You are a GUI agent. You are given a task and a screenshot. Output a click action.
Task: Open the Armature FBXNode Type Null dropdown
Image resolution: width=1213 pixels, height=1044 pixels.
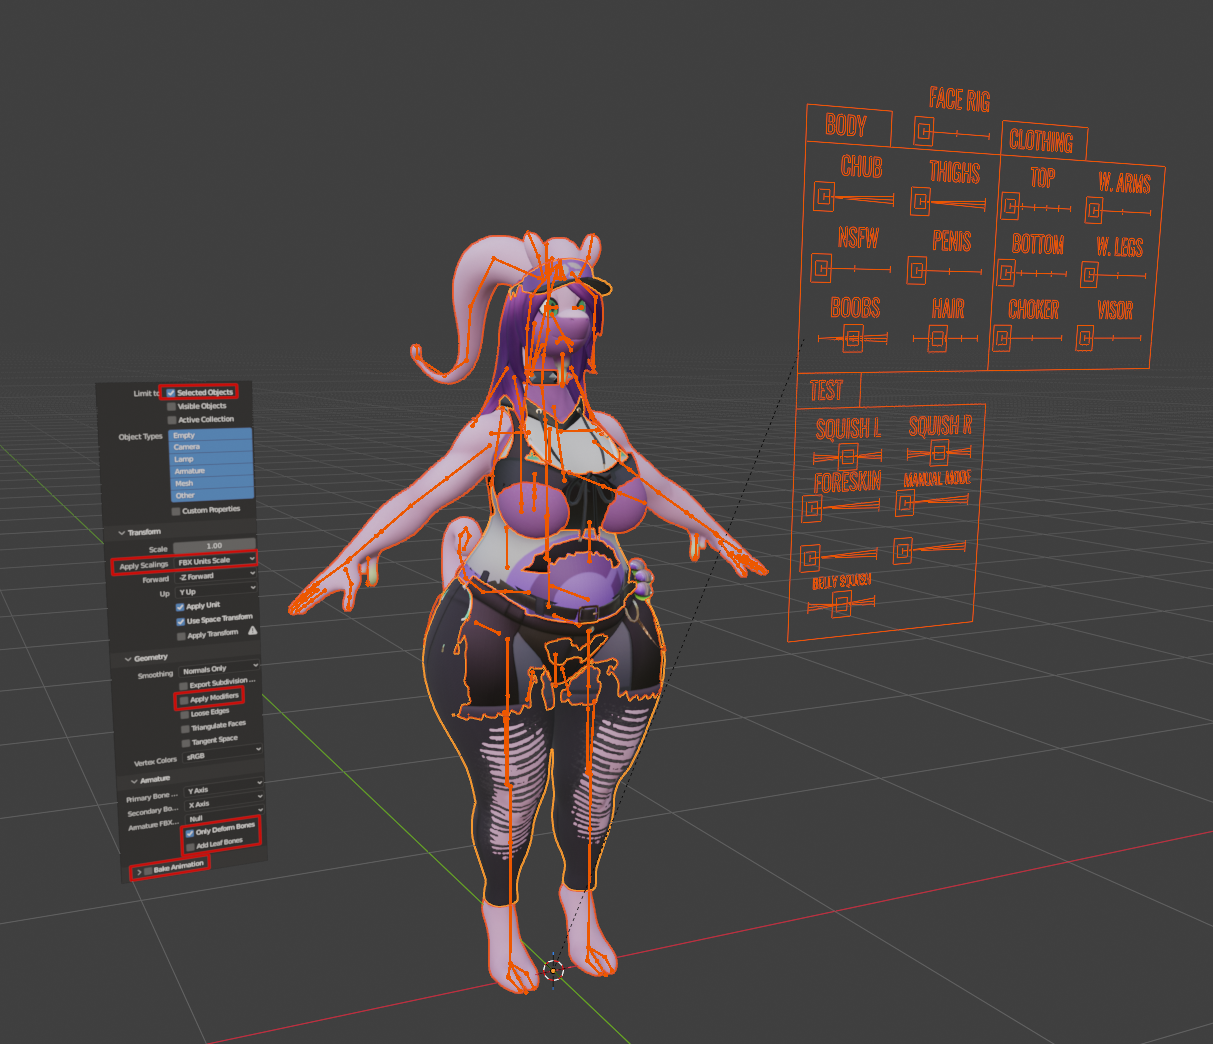[x=226, y=817]
